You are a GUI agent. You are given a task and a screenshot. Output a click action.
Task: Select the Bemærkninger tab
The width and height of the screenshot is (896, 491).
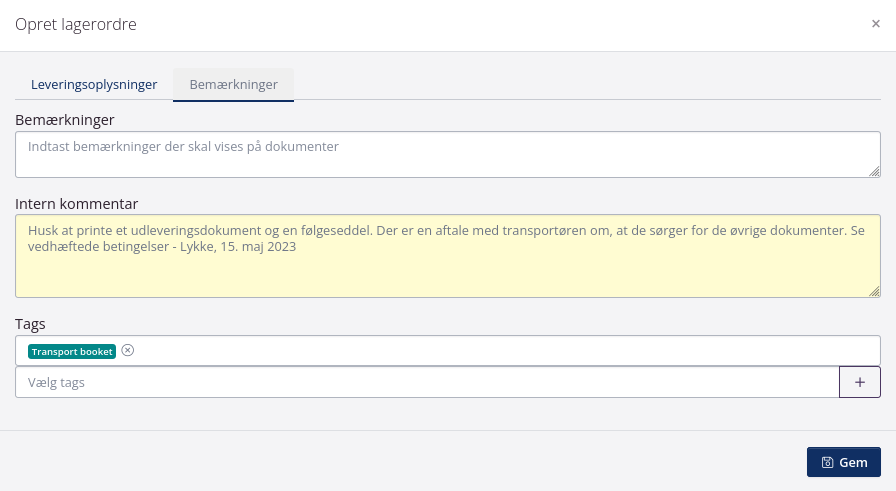pos(233,85)
